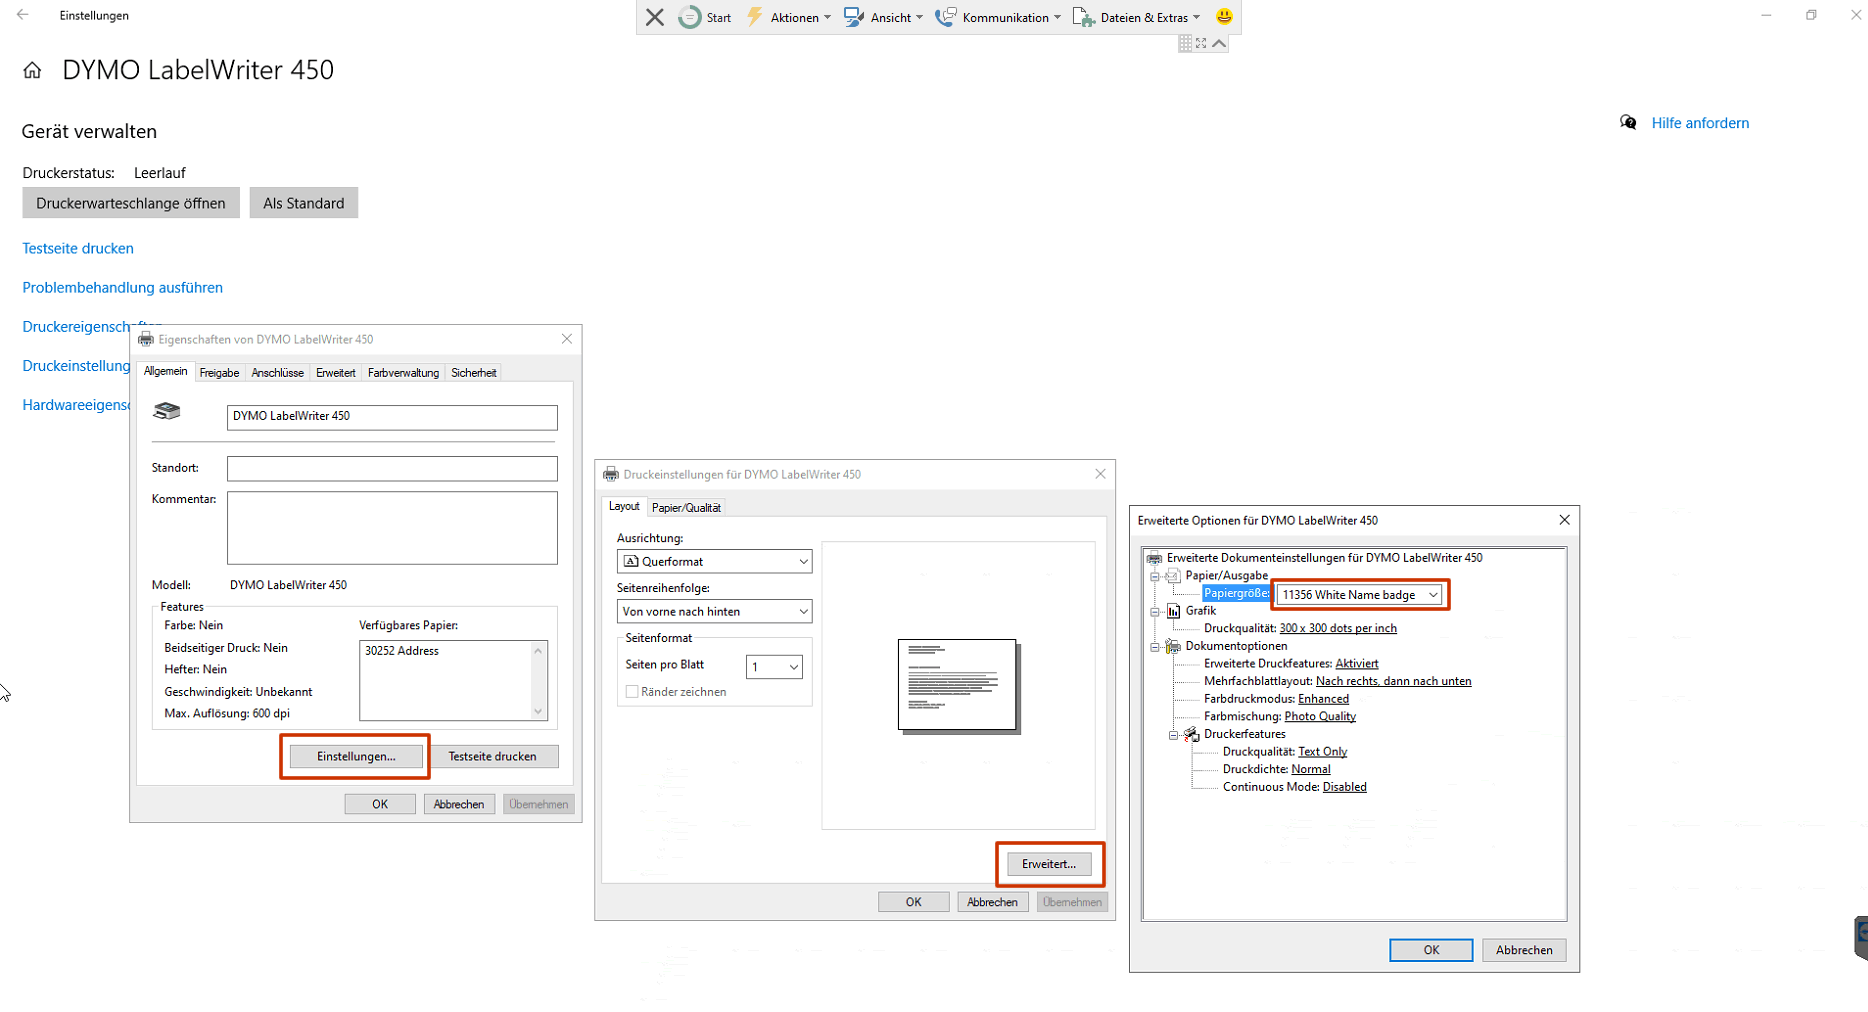Image resolution: width=1868 pixels, height=1012 pixels.
Task: Close the Eigenschaften von DYMO dialog
Action: [x=567, y=339]
